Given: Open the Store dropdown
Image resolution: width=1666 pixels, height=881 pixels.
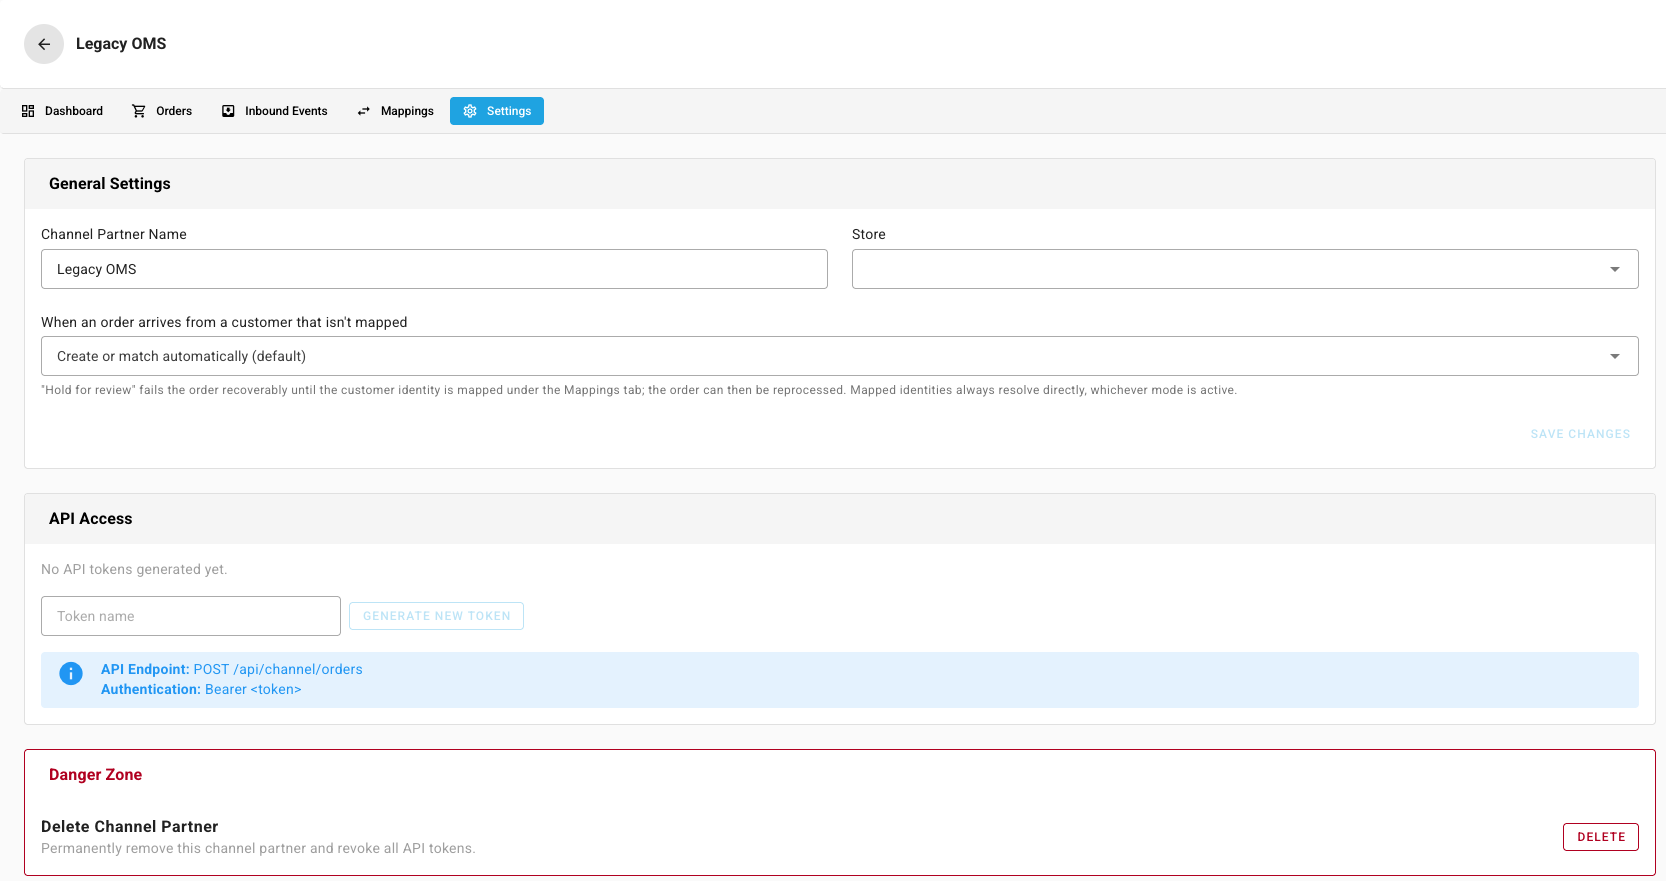Looking at the screenshot, I should (1245, 269).
